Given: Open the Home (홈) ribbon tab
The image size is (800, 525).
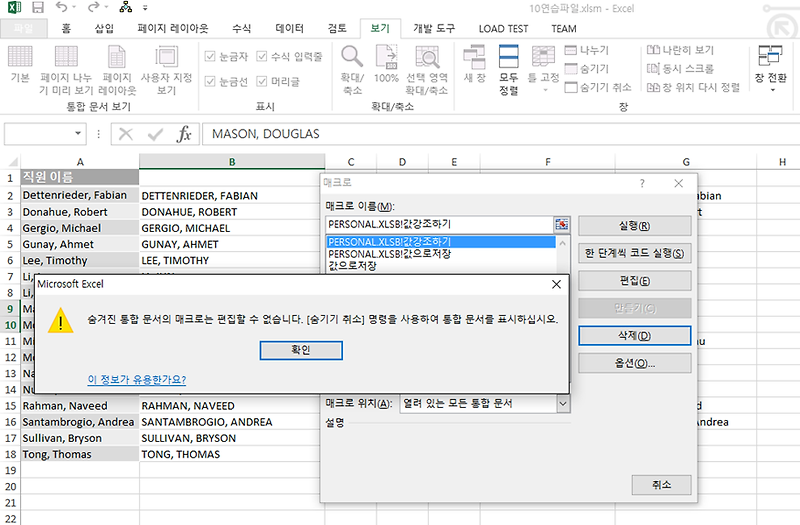Looking at the screenshot, I should pos(66,29).
